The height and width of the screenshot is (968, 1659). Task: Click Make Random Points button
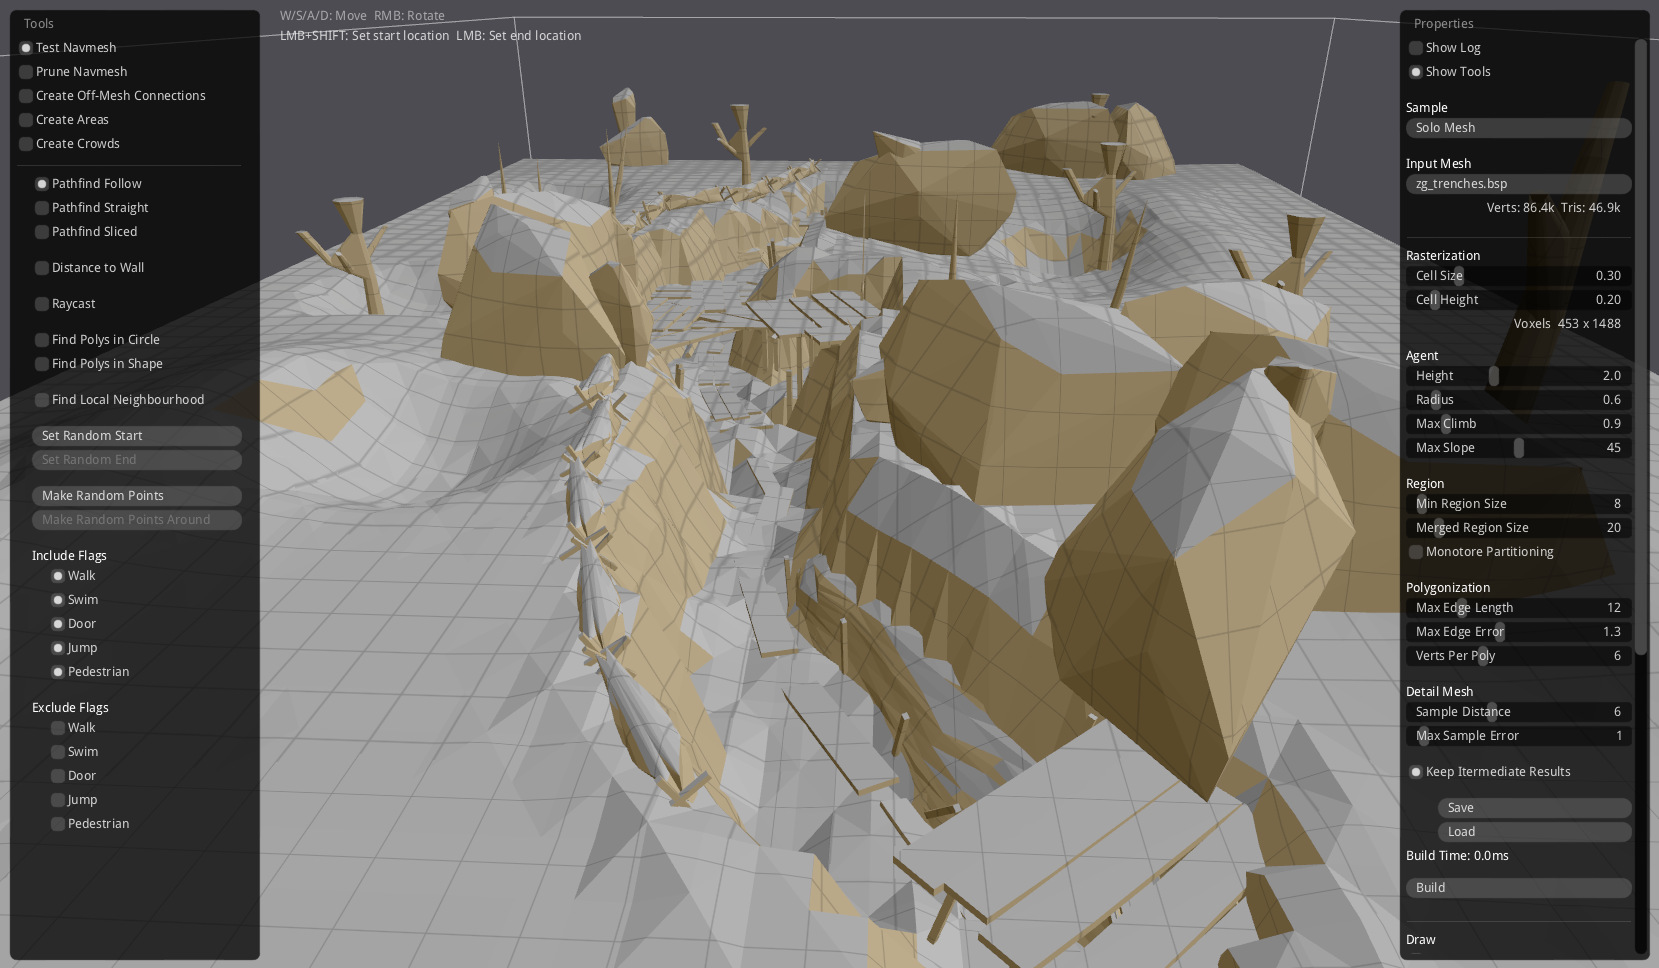tap(136, 496)
